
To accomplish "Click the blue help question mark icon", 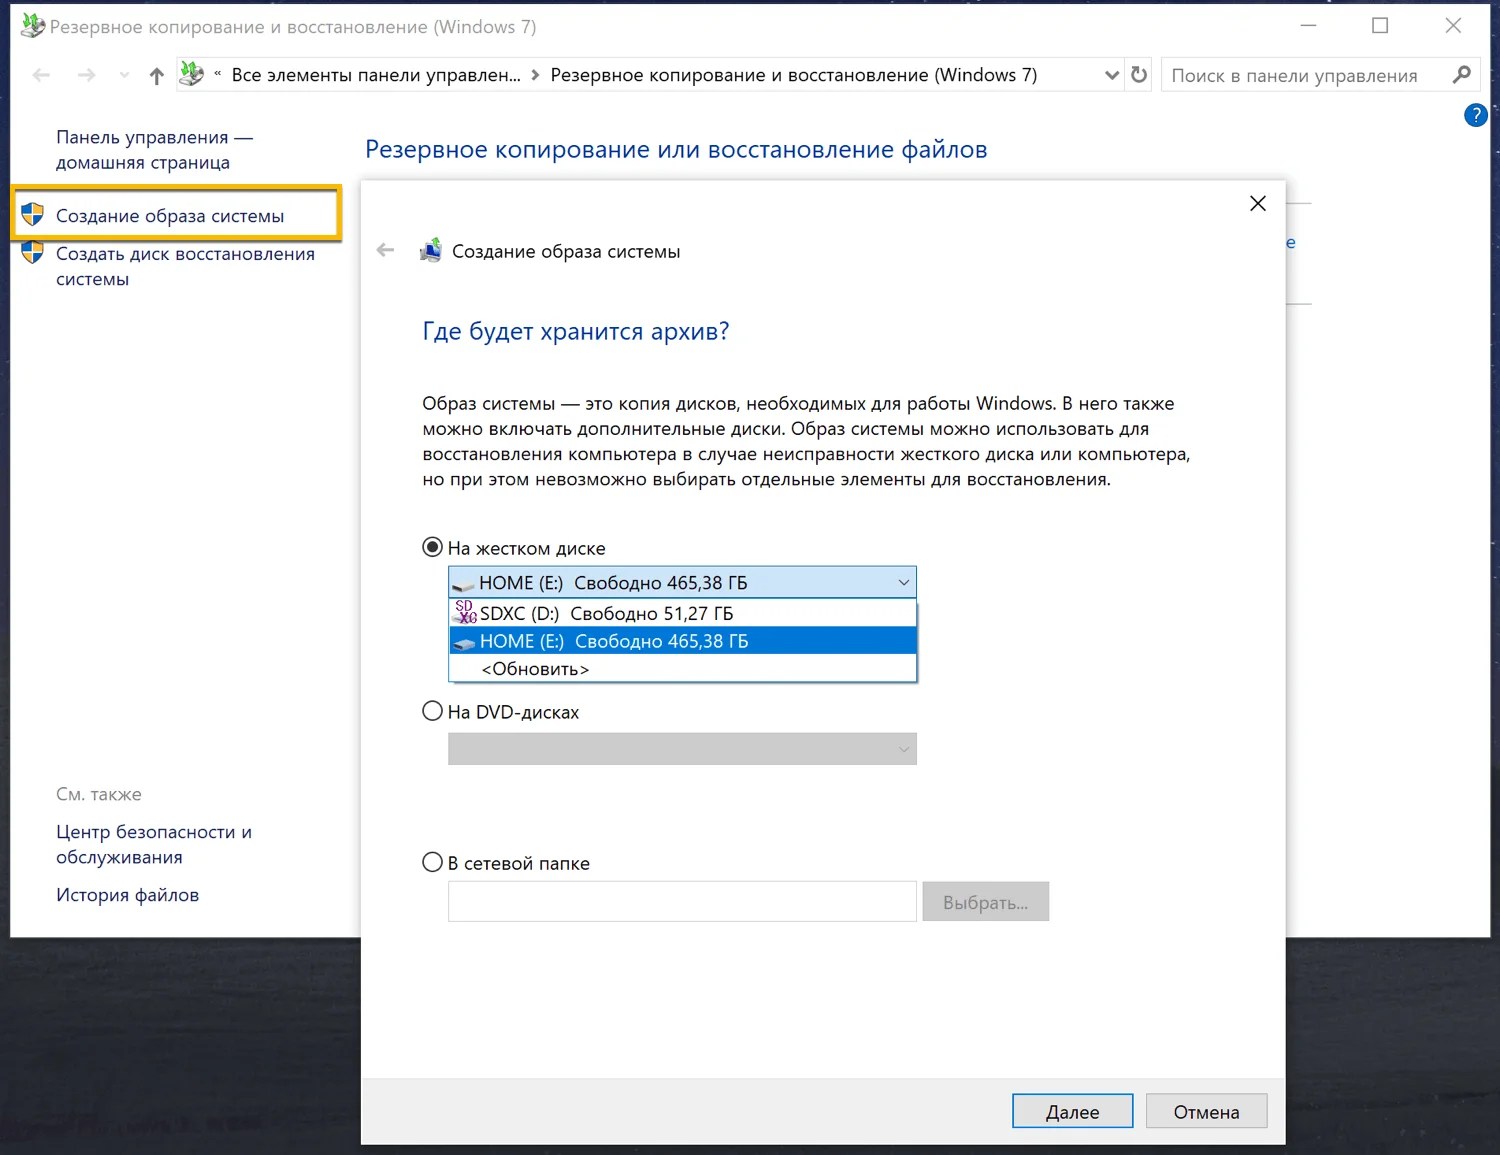I will pyautogui.click(x=1475, y=115).
